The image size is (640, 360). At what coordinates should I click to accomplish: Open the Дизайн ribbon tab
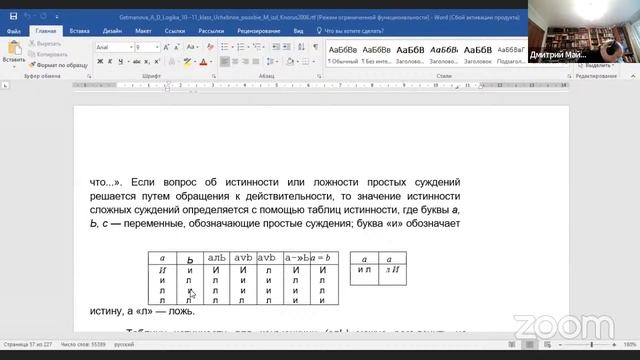112,31
